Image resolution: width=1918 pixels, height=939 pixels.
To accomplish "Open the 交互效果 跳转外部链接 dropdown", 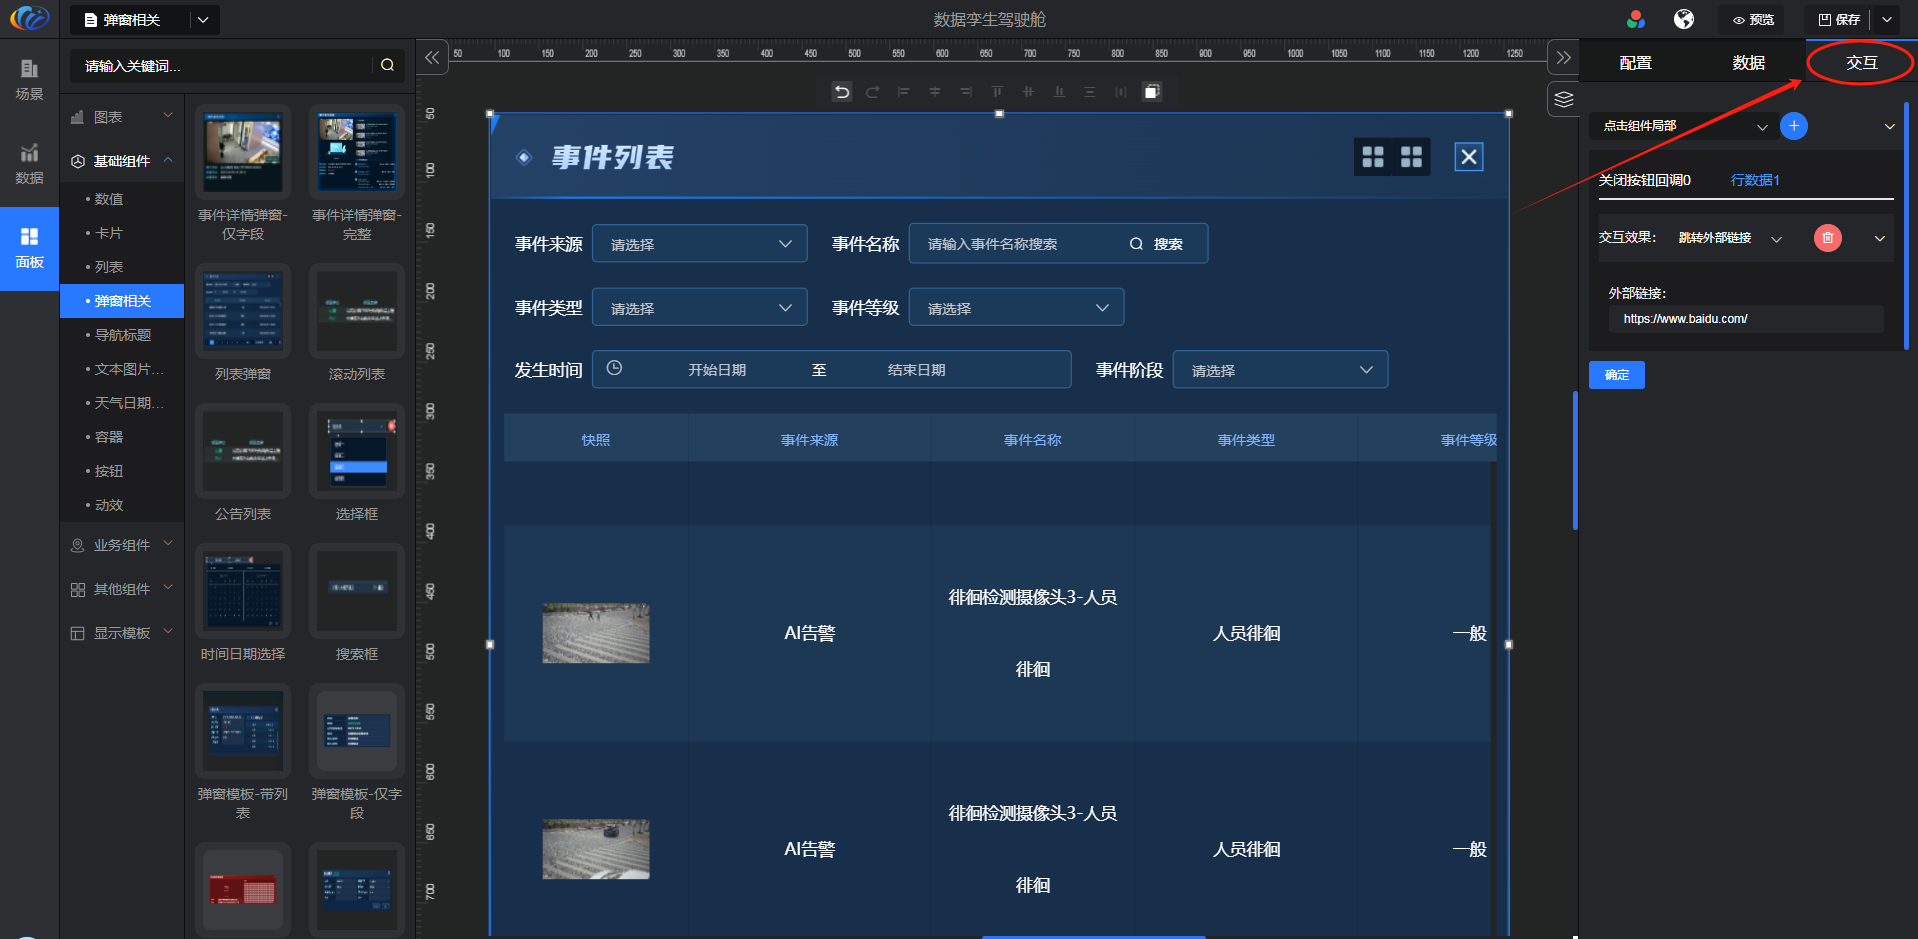I will point(1729,238).
